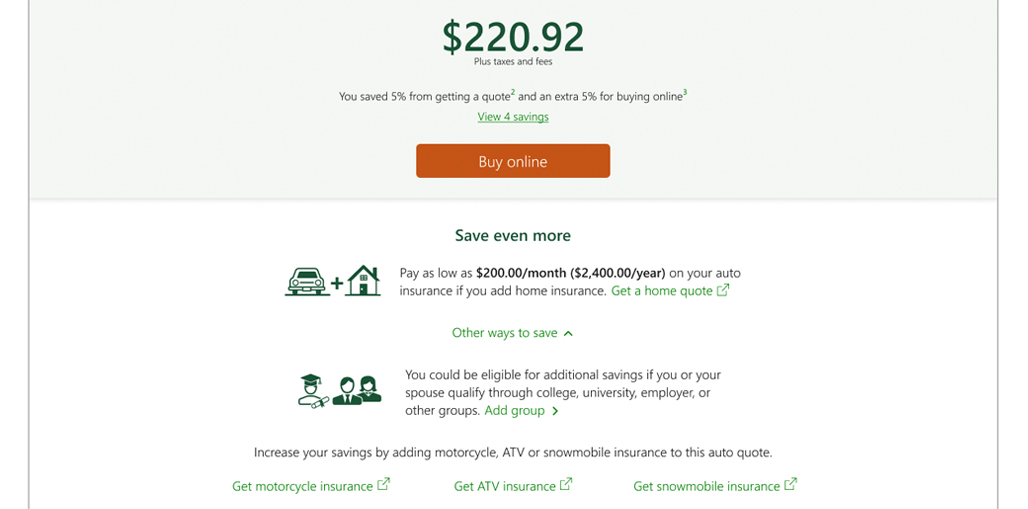1028x509 pixels.
Task: Click the up chevron beside Other ways to save
Action: (x=568, y=333)
